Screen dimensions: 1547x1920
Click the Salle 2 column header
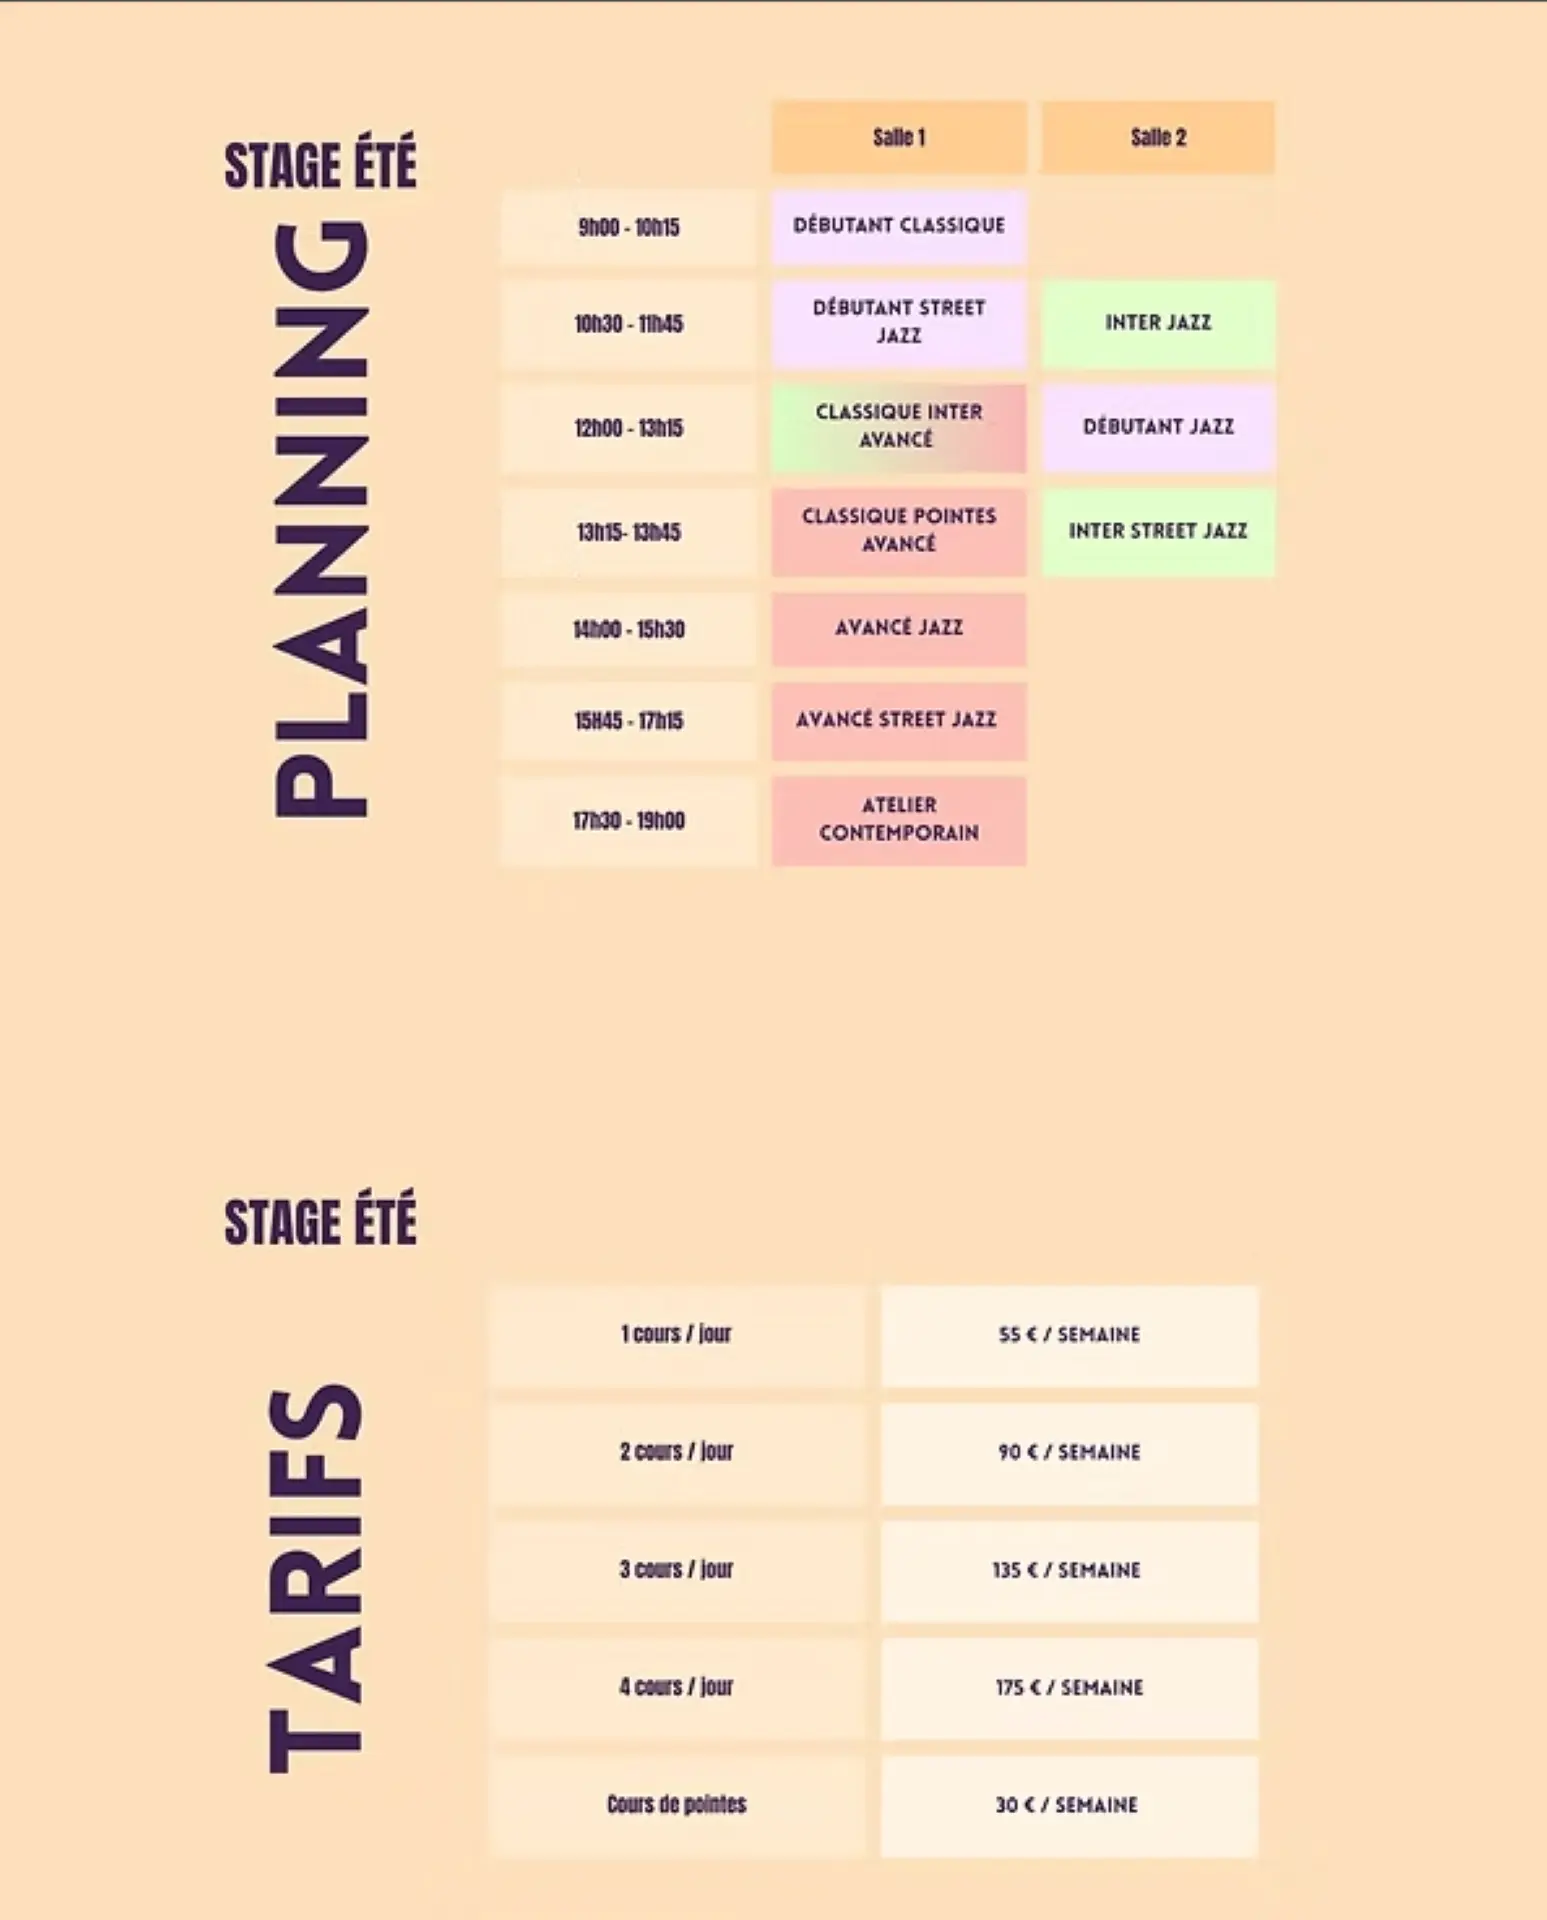[x=1158, y=137]
